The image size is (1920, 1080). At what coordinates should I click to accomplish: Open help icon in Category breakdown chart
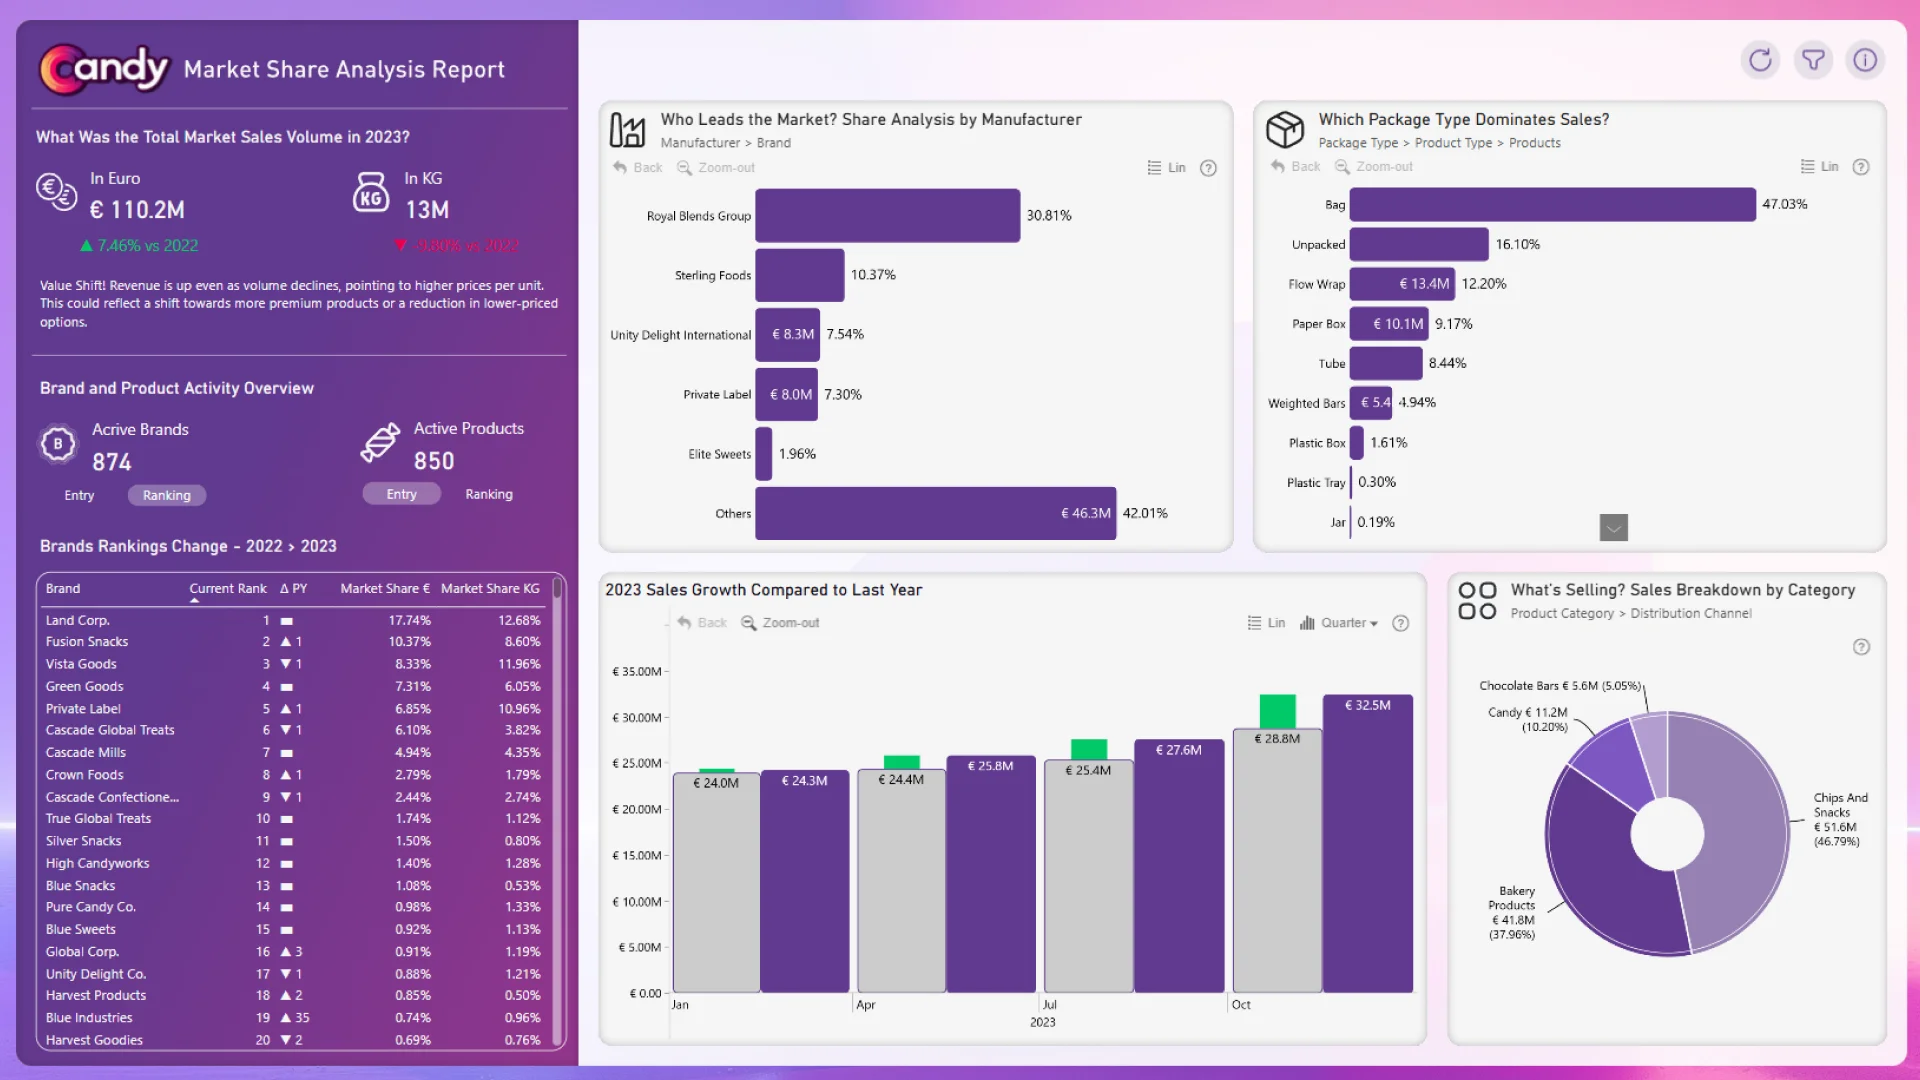point(1861,647)
